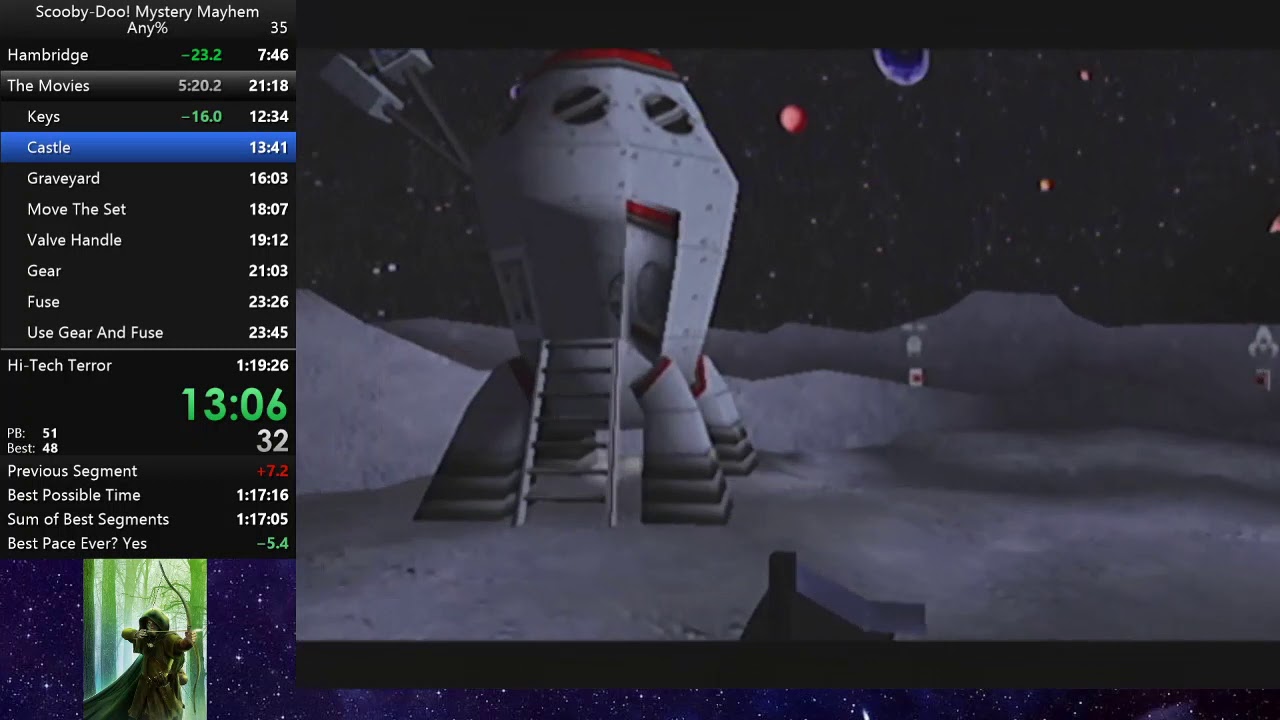Click the Any% category label
Screen dimensions: 1280x720
point(147,28)
